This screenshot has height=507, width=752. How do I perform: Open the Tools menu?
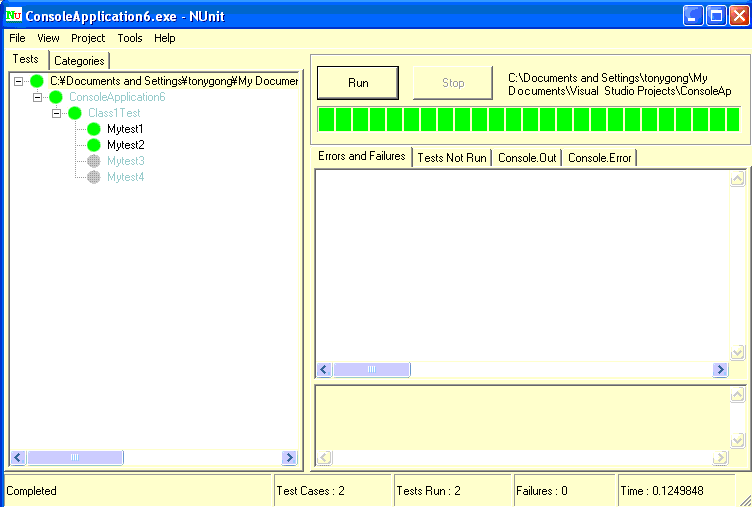point(130,38)
